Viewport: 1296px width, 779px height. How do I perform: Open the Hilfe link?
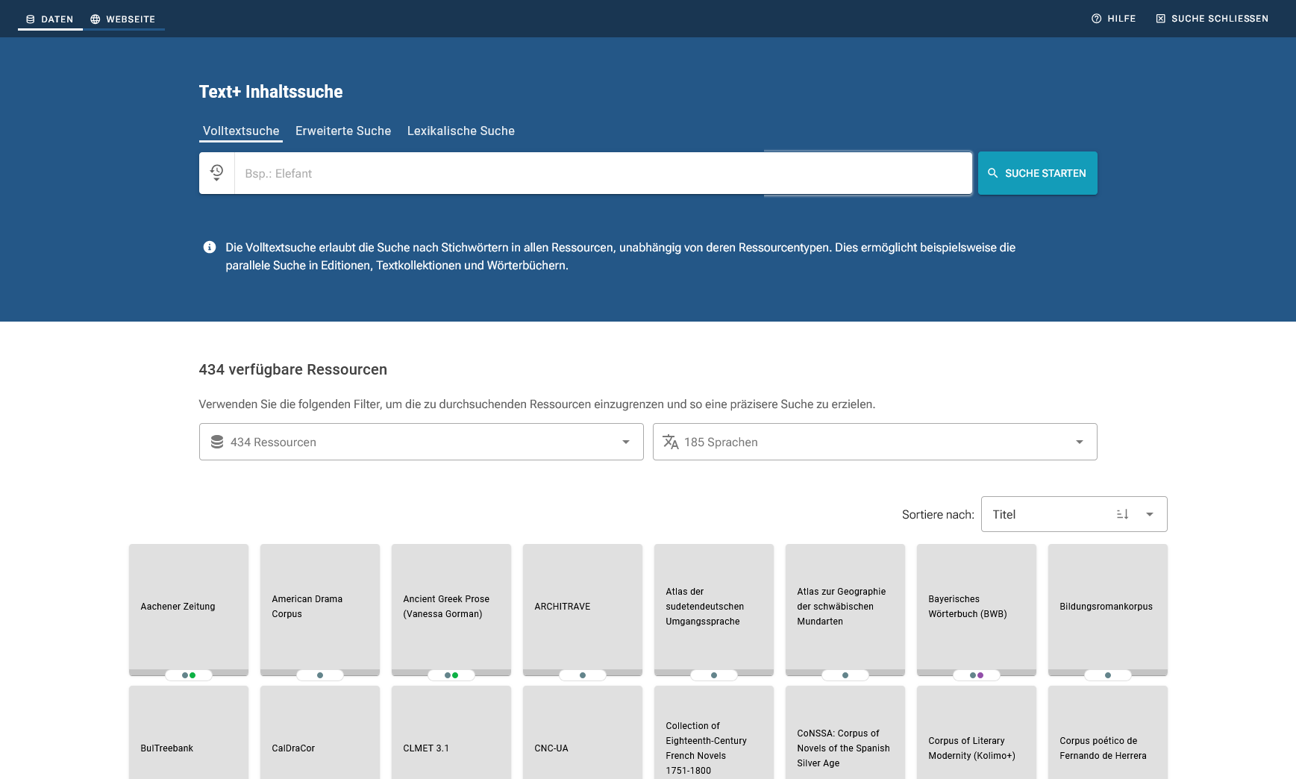[x=1113, y=19]
